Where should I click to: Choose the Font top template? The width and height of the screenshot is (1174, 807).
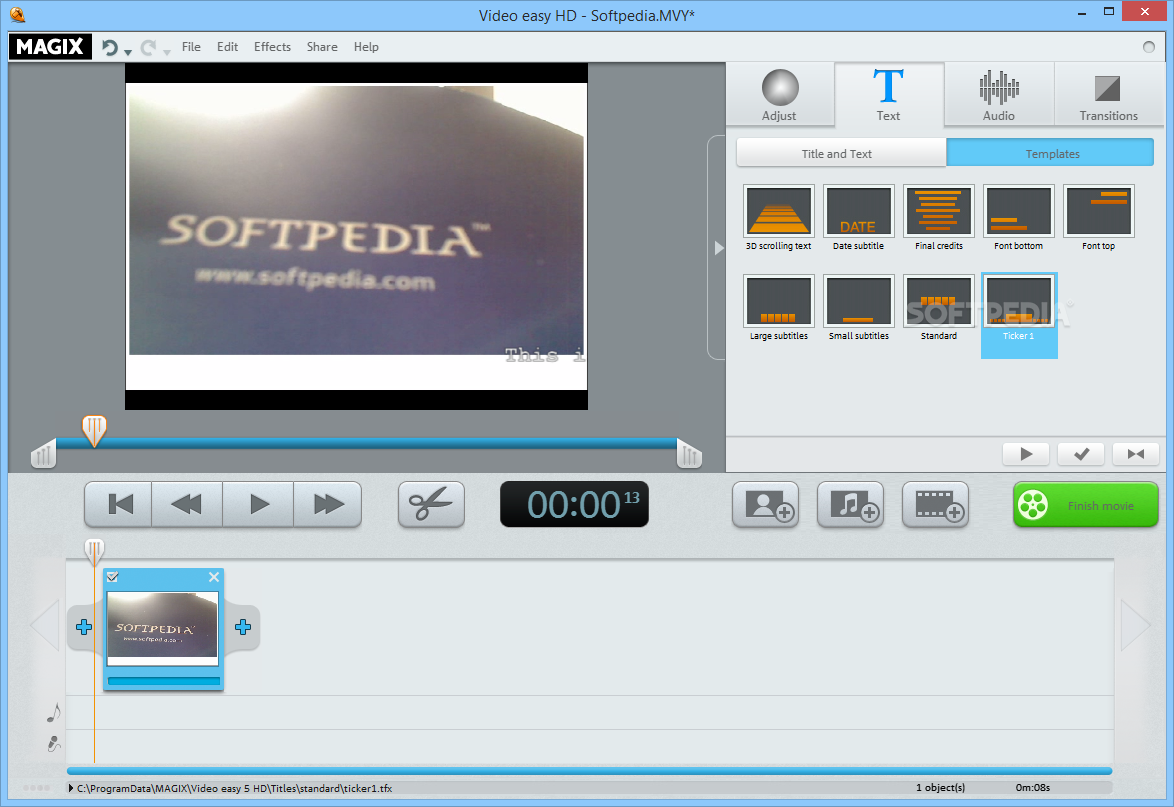pos(1098,218)
